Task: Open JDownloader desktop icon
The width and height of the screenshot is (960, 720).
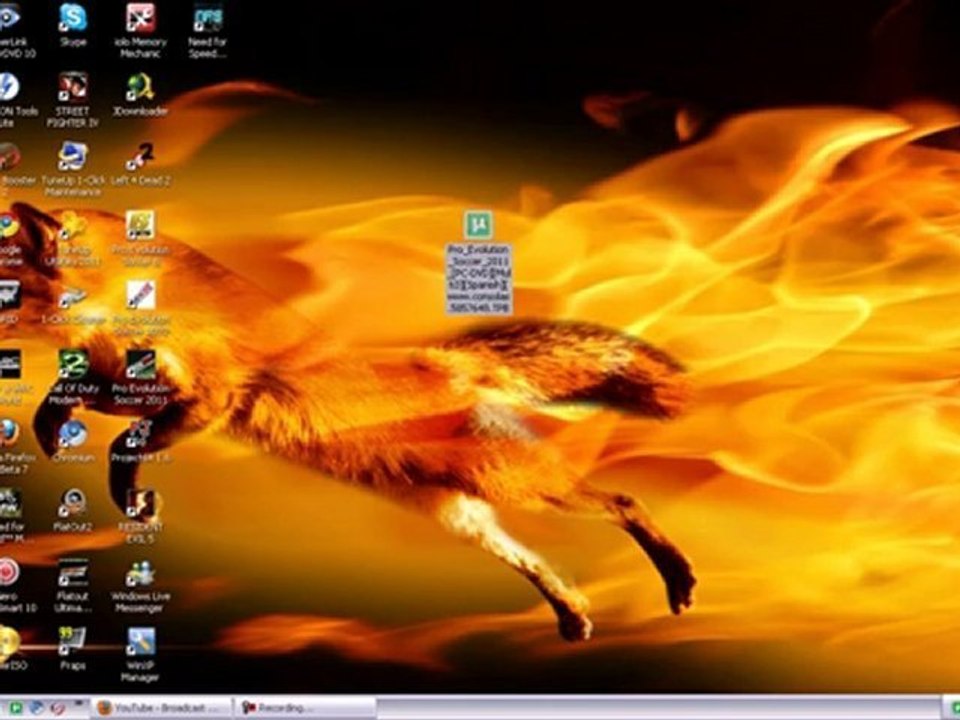Action: coord(140,94)
